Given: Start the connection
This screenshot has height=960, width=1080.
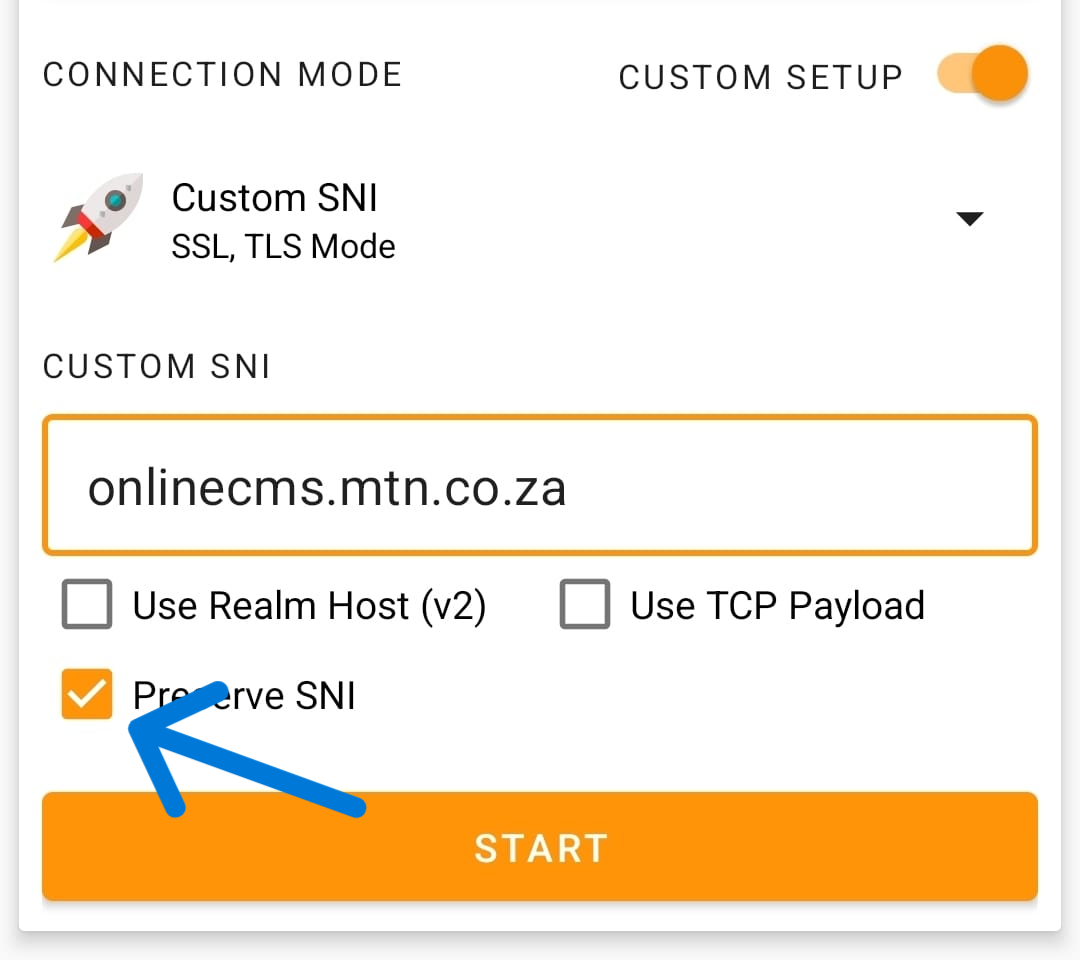Looking at the screenshot, I should [540, 846].
